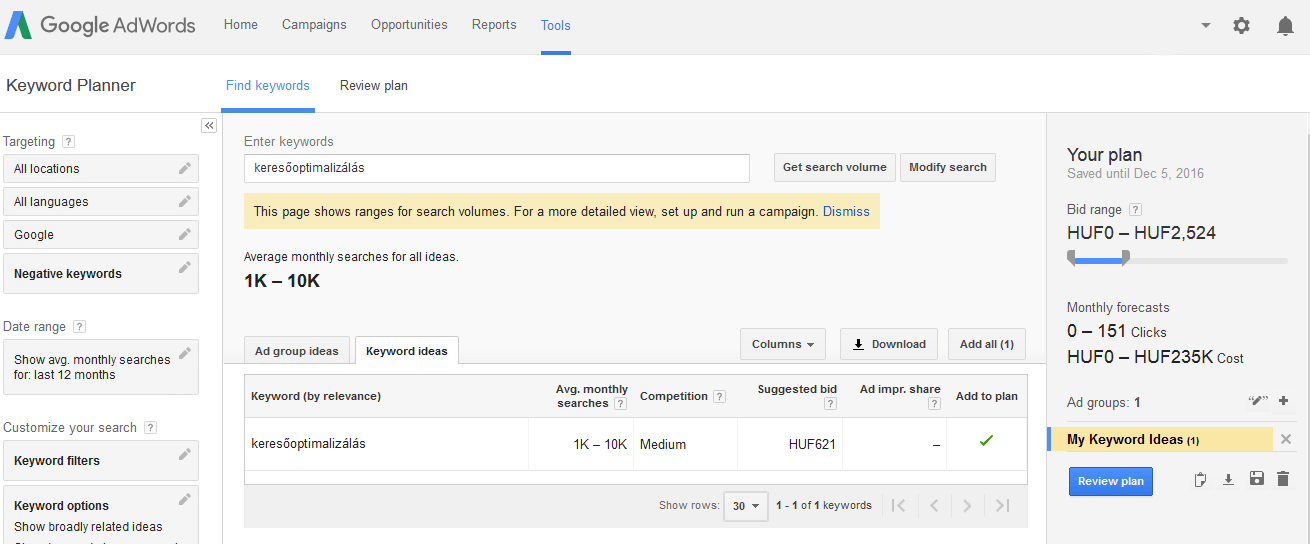
Task: Click the Google AdWords logo
Action: pos(100,26)
